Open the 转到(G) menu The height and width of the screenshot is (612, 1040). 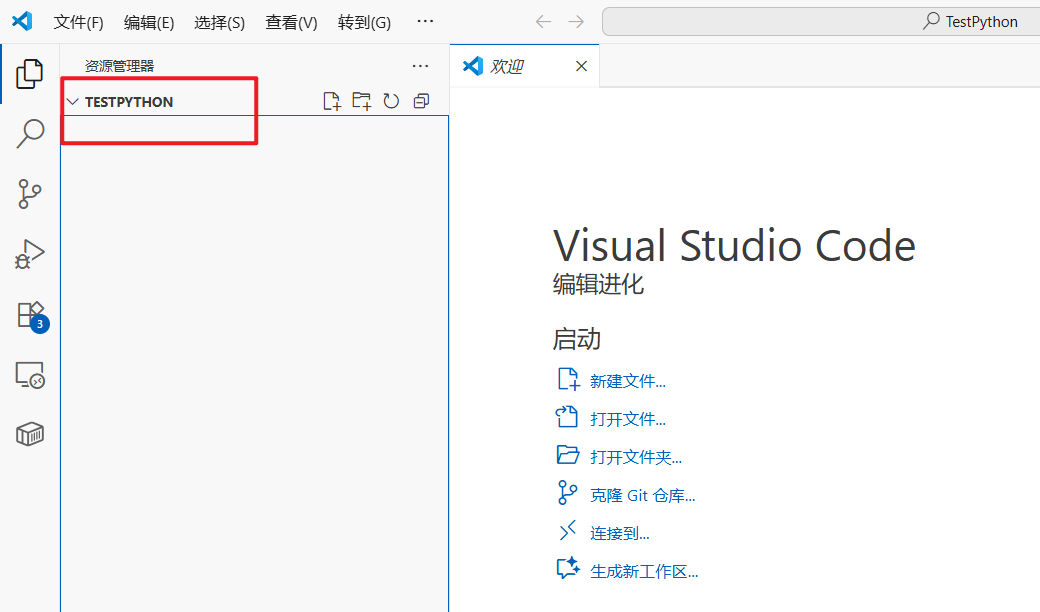[x=364, y=23]
